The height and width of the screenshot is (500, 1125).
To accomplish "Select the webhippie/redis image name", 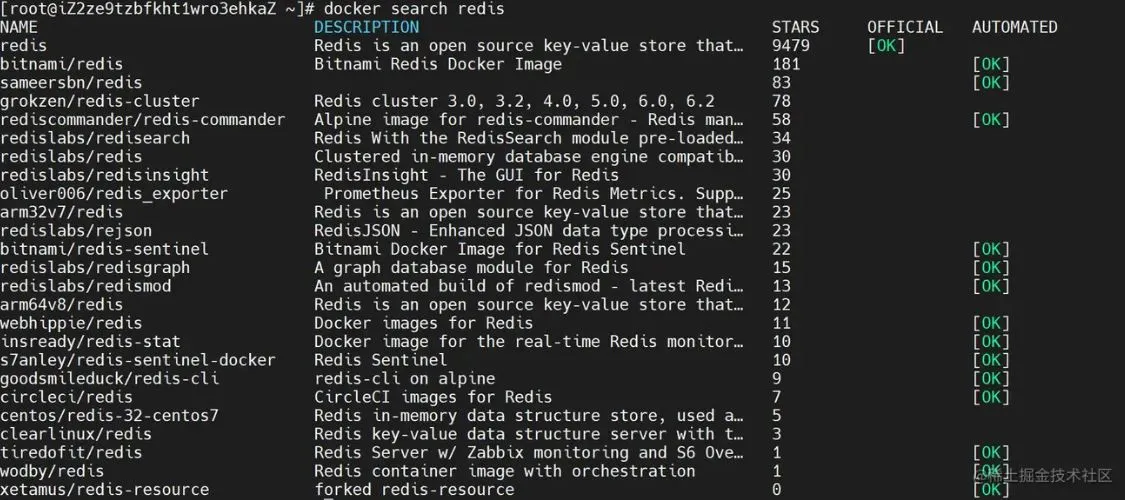I will click(x=71, y=323).
